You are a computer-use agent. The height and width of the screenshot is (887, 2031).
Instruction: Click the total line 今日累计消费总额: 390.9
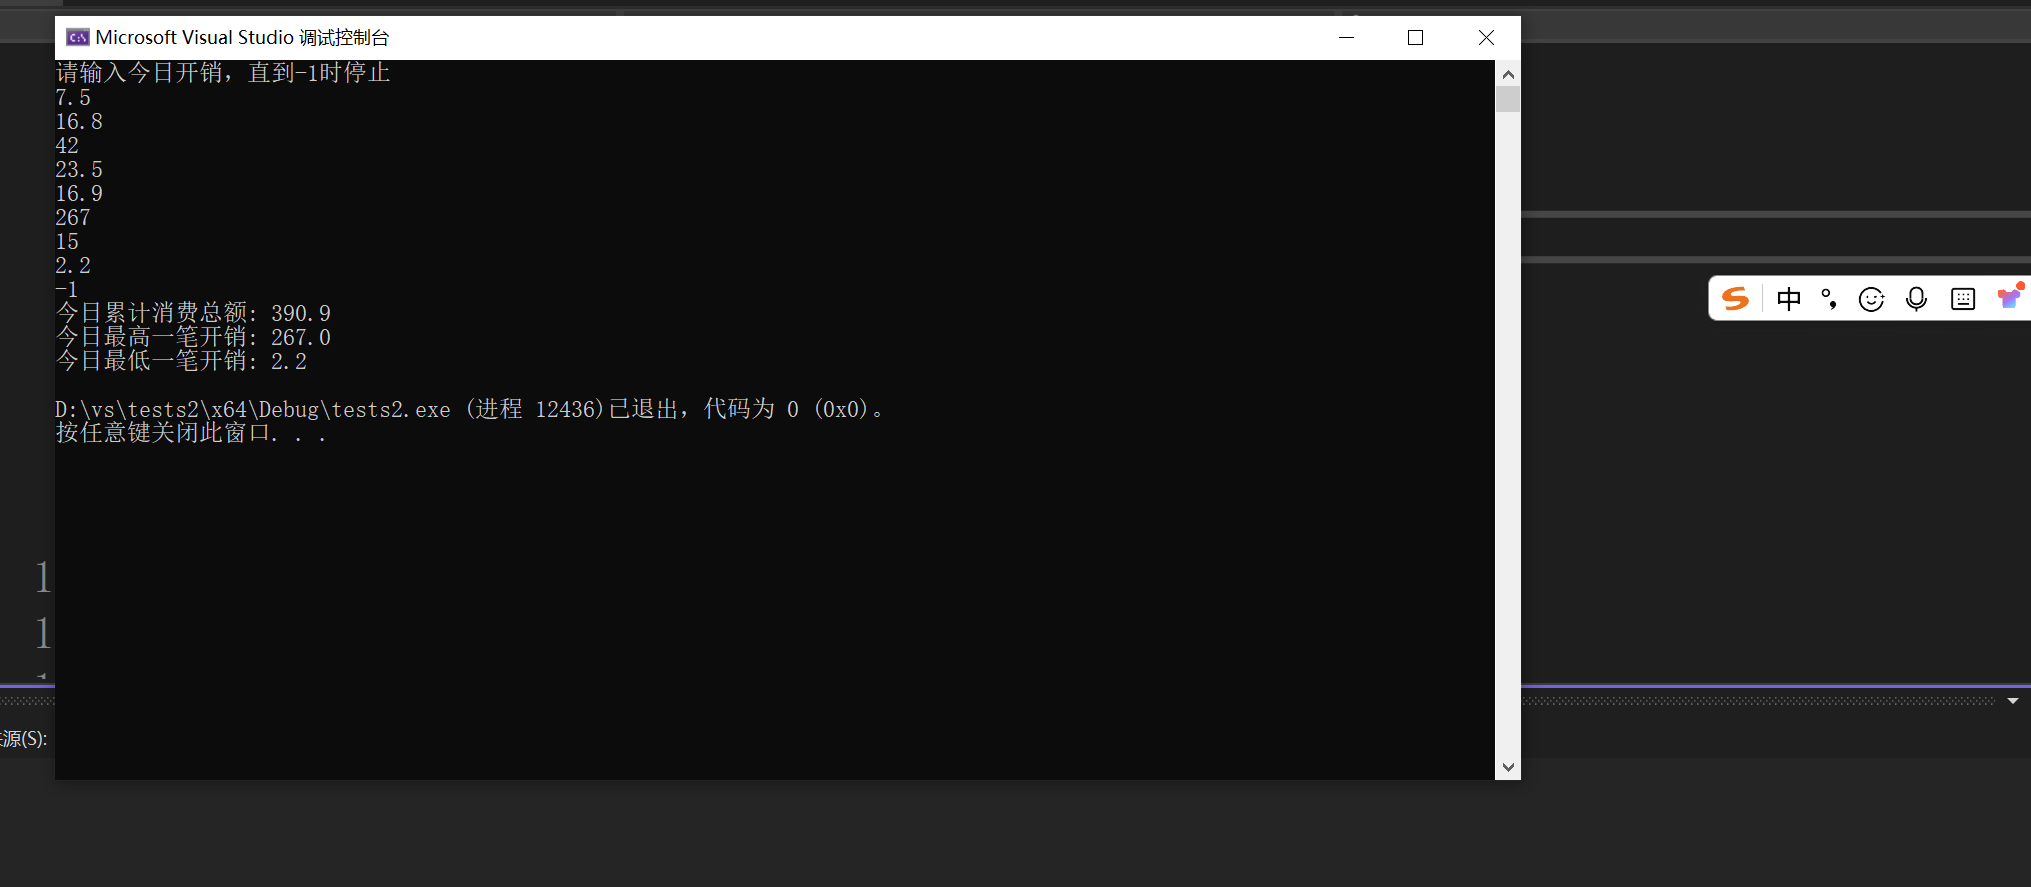pyautogui.click(x=193, y=313)
